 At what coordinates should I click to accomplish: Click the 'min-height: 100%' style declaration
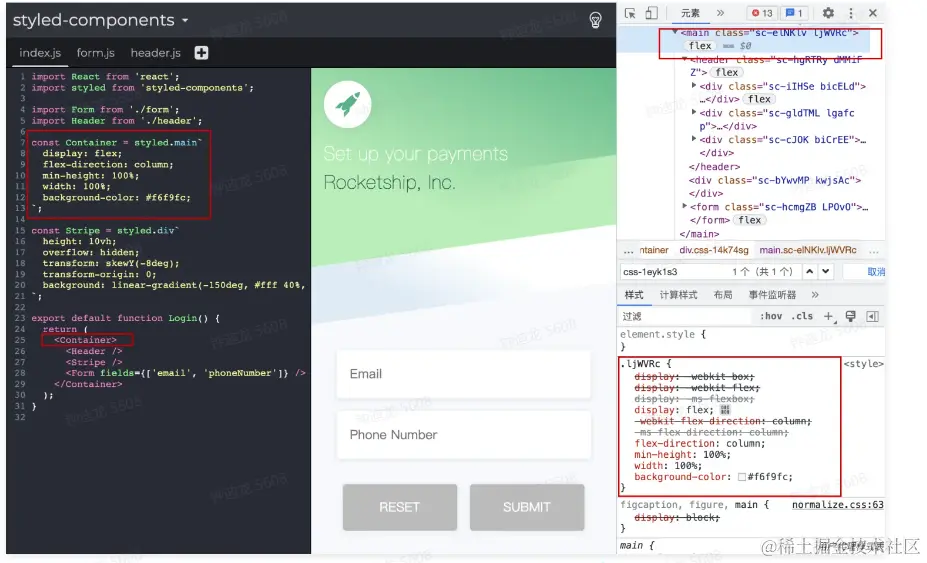pos(682,454)
